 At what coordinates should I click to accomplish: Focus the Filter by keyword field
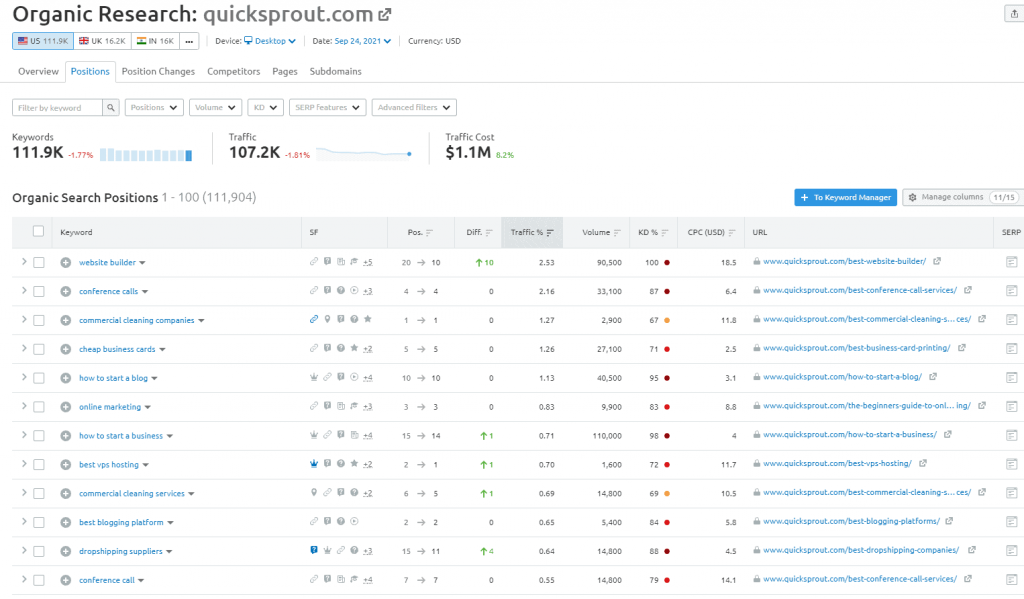coord(57,108)
